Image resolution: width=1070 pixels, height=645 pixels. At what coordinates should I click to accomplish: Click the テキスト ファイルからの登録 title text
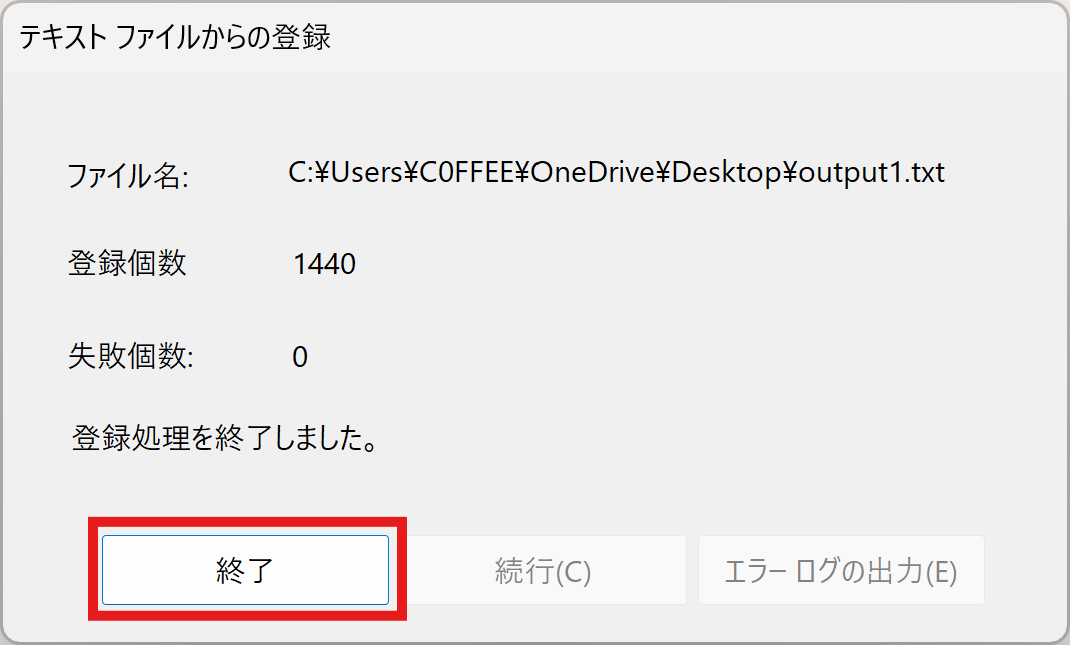[175, 37]
